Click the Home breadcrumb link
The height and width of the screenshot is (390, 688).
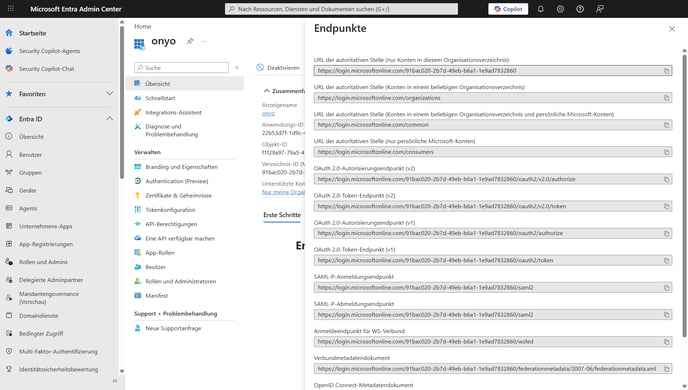143,26
